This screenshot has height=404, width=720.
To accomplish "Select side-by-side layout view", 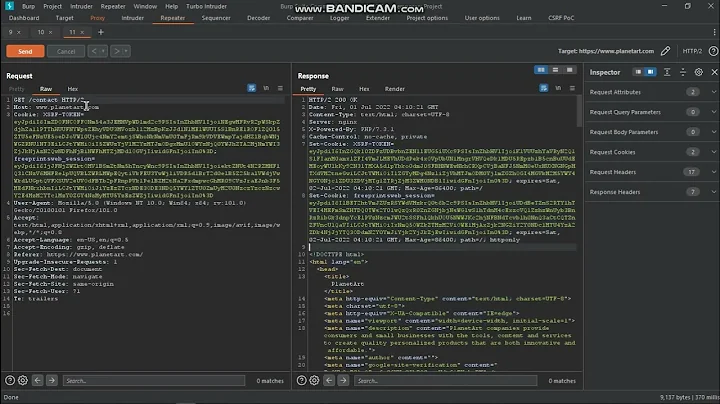I will point(541,70).
